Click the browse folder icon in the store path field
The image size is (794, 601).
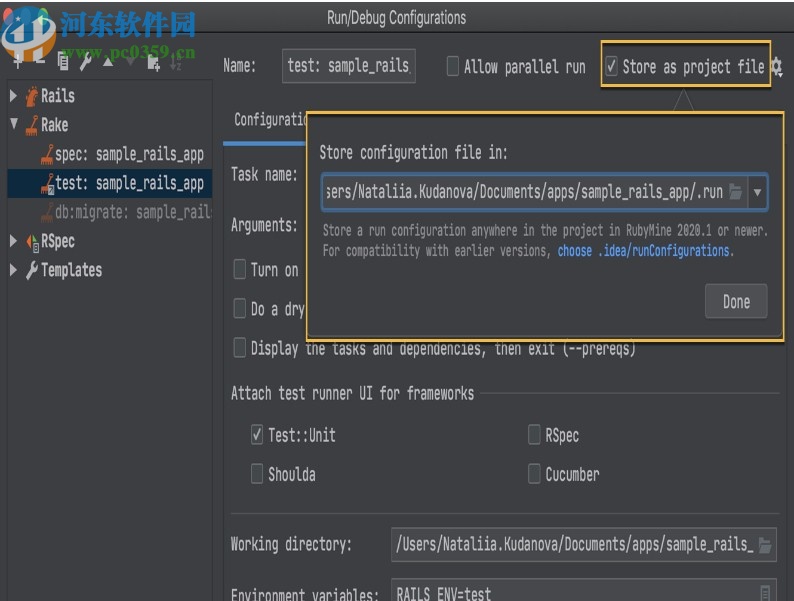pyautogui.click(x=735, y=192)
